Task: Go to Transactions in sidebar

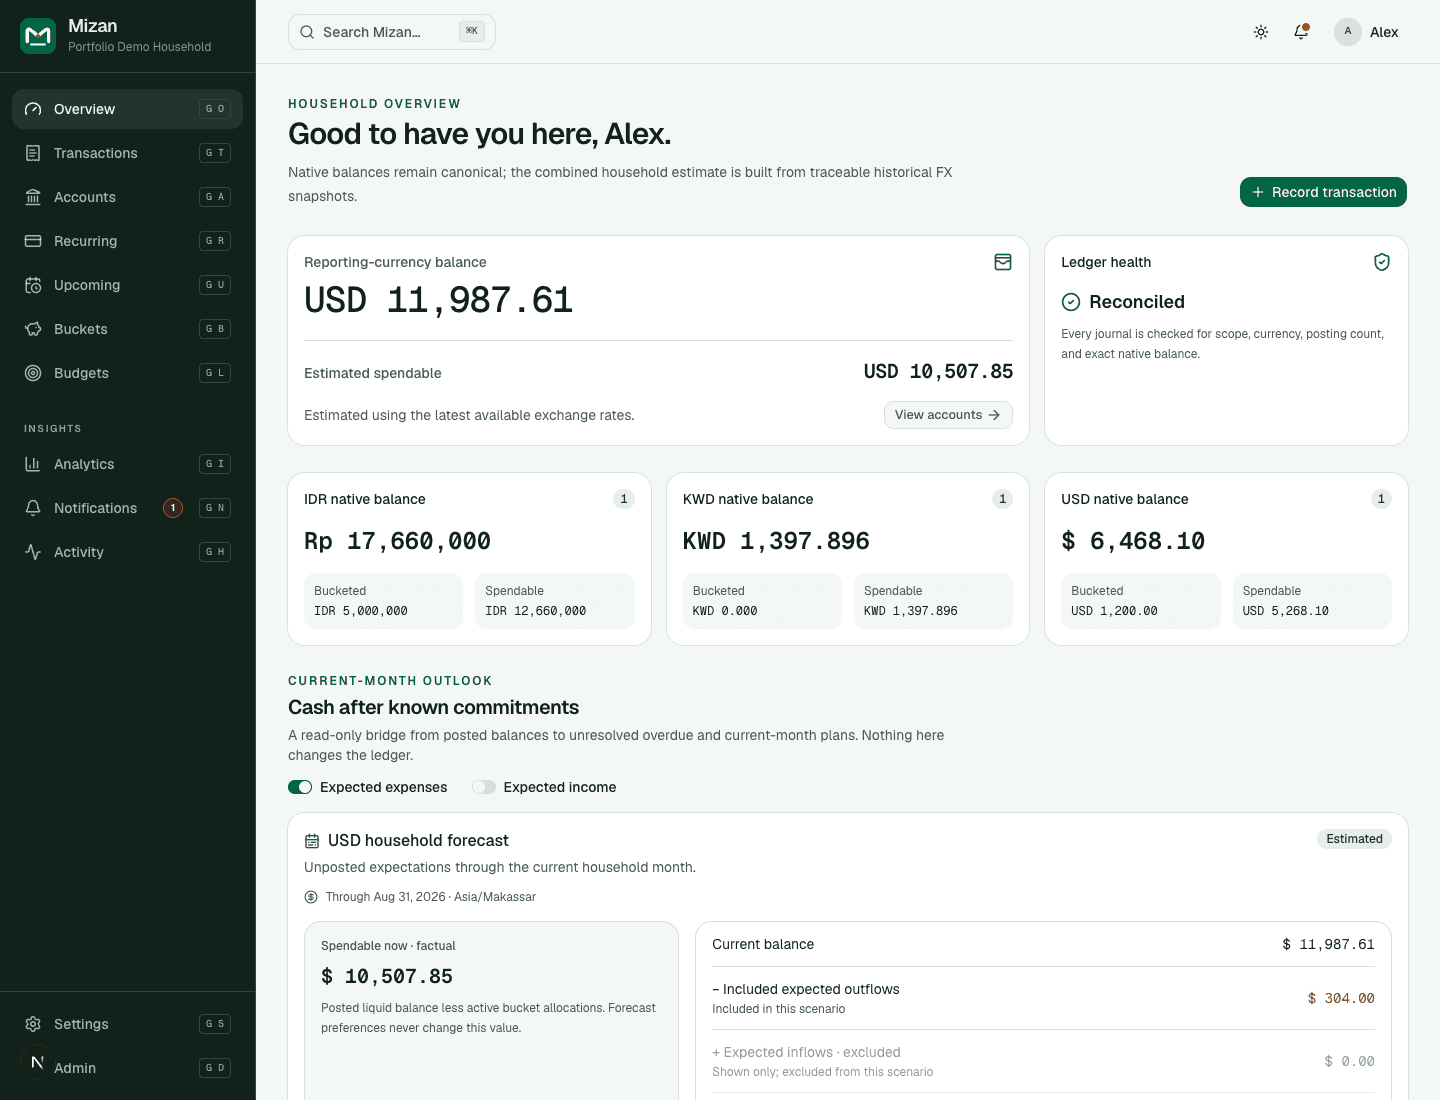Action: 127,153
